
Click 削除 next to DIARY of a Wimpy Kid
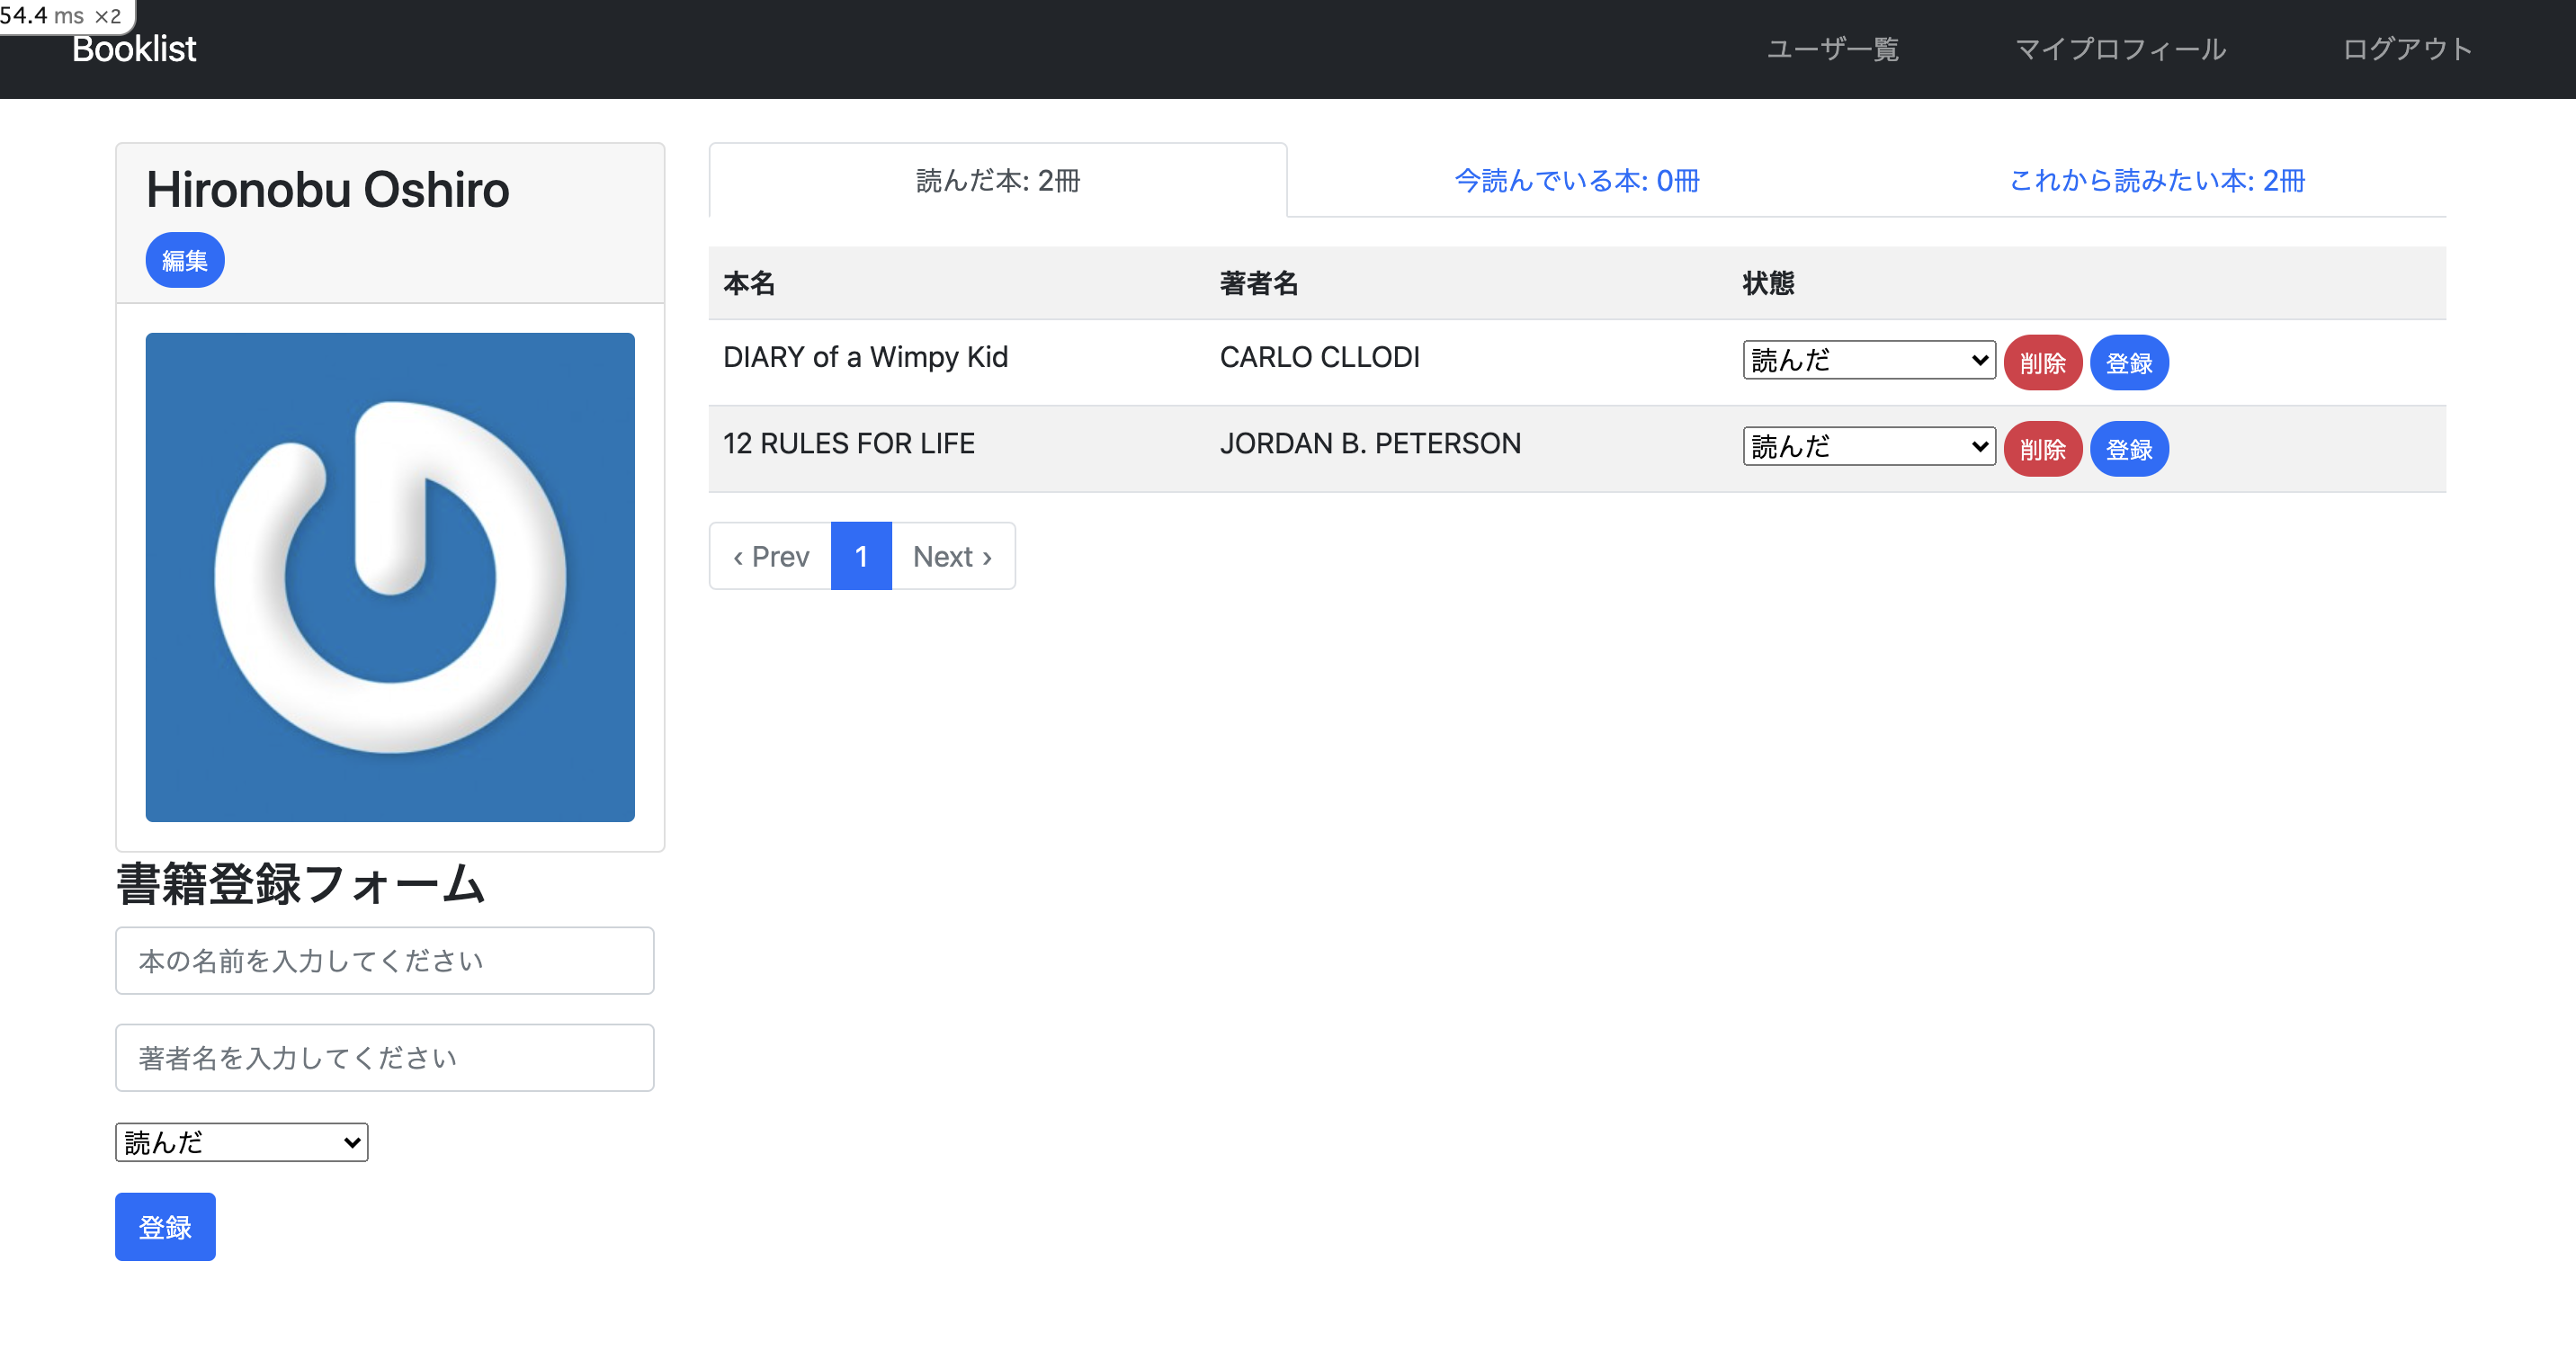pos(2043,362)
